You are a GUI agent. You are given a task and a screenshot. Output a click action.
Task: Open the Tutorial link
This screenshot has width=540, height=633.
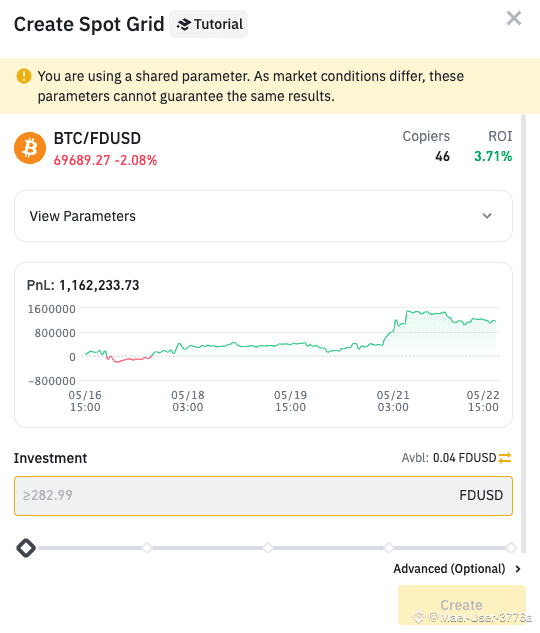click(x=208, y=24)
